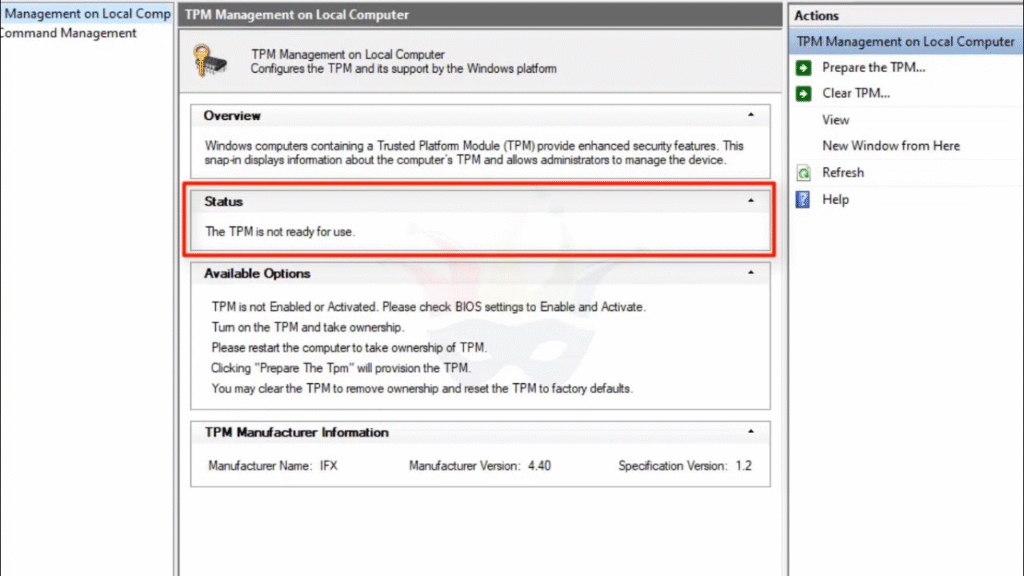Click the Clear TPM green arrow icon

803,93
